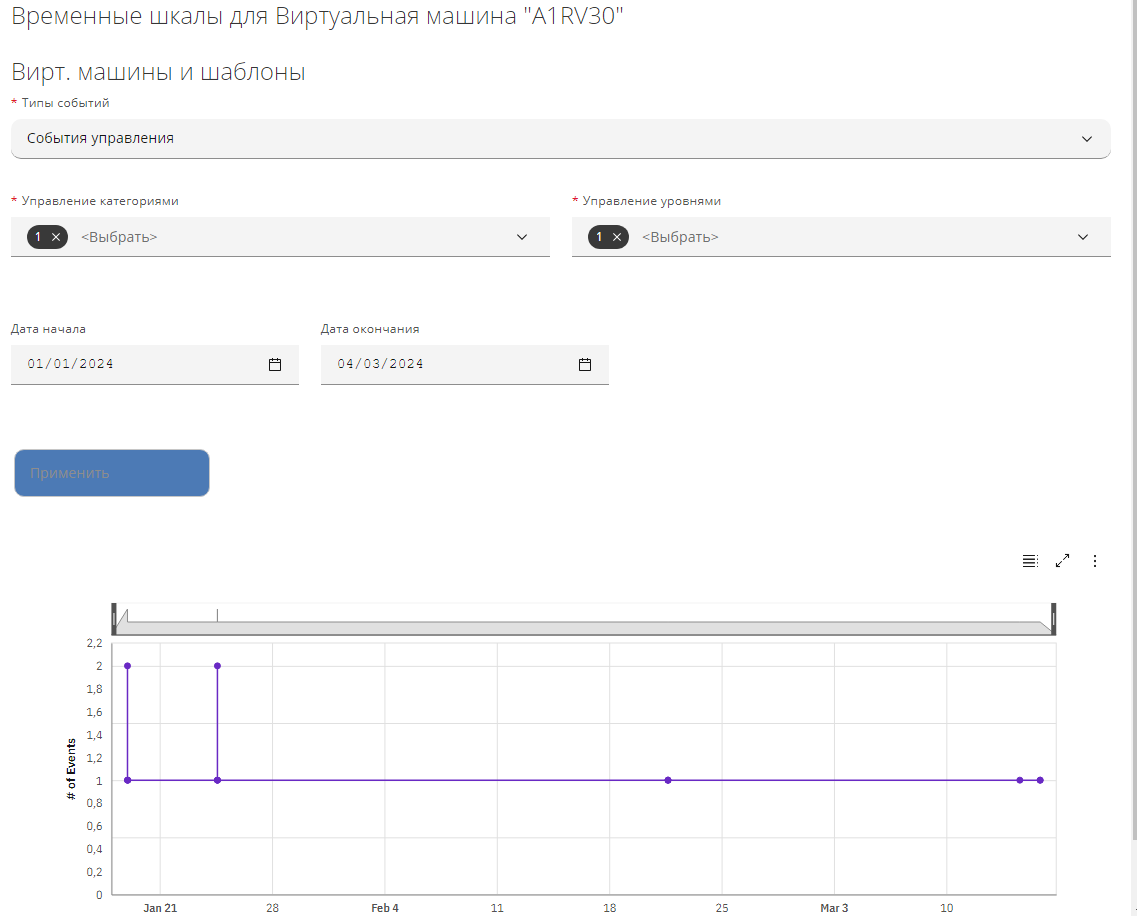Image resolution: width=1137 pixels, height=916 pixels.
Task: Select the last data point on chart
Action: (1040, 780)
